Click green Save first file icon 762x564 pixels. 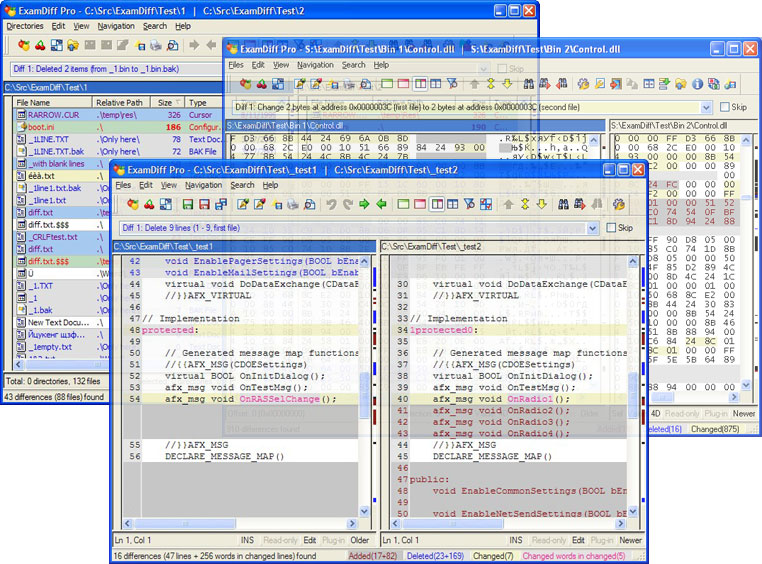[188, 205]
